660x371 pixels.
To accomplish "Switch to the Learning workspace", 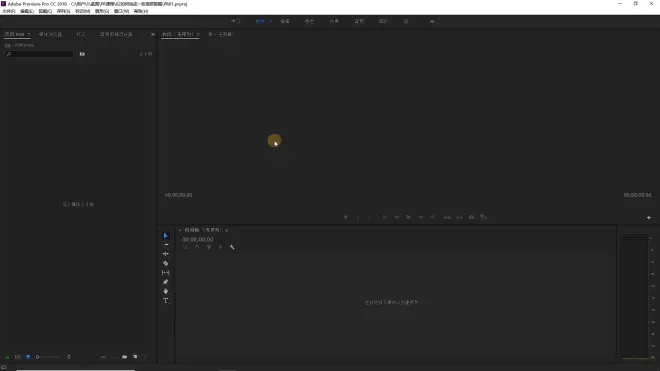I will pyautogui.click(x=235, y=21).
